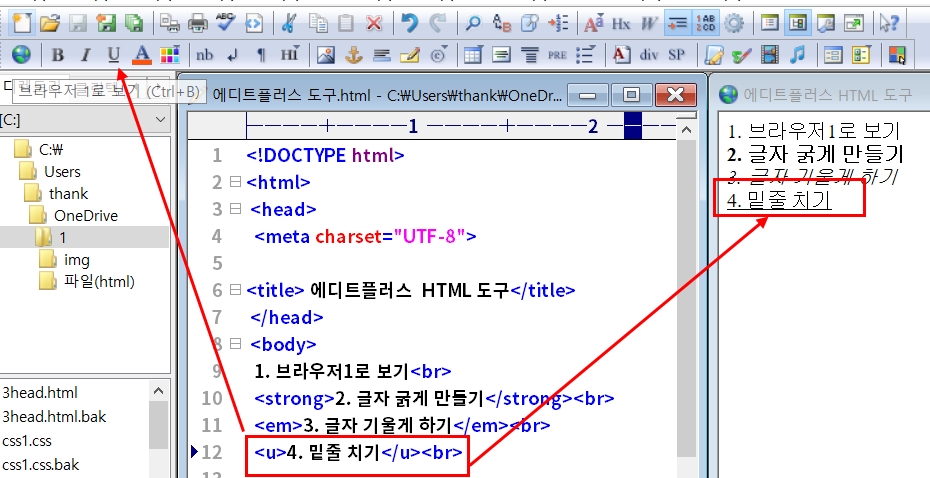Insert a div tag
This screenshot has height=478, width=930.
click(649, 55)
